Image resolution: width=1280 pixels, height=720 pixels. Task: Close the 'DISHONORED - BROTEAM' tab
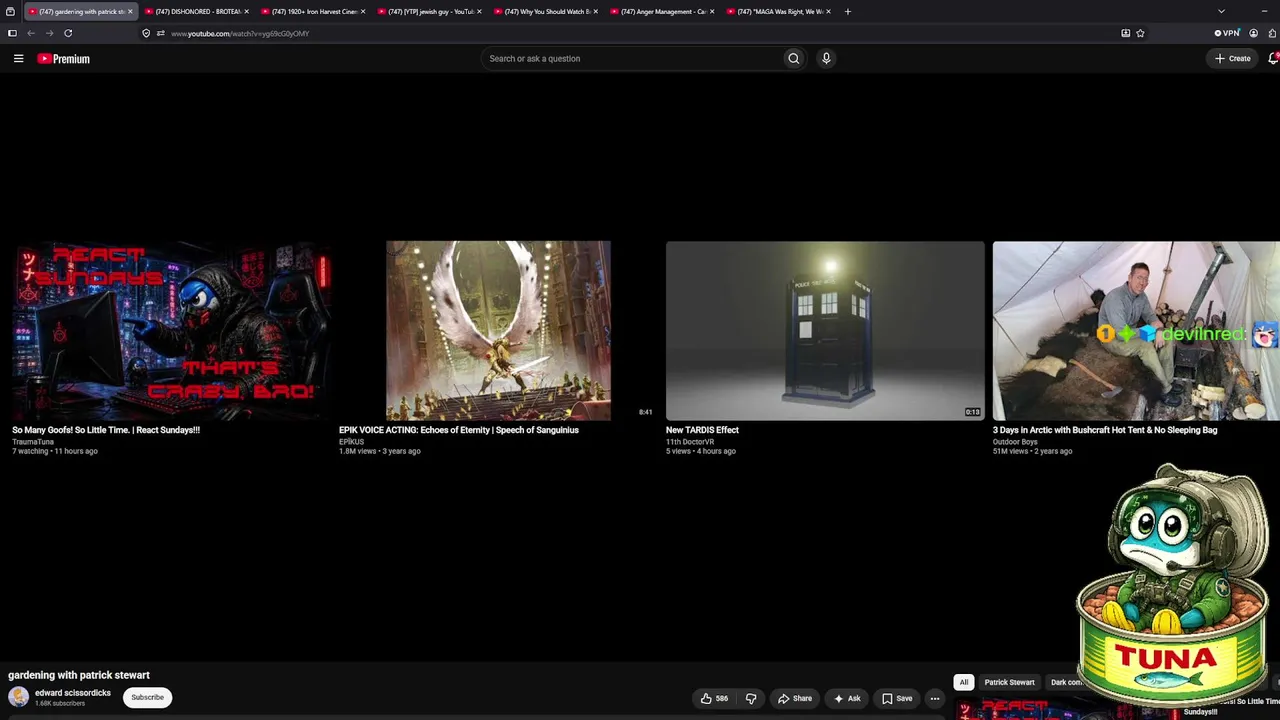[x=246, y=12]
